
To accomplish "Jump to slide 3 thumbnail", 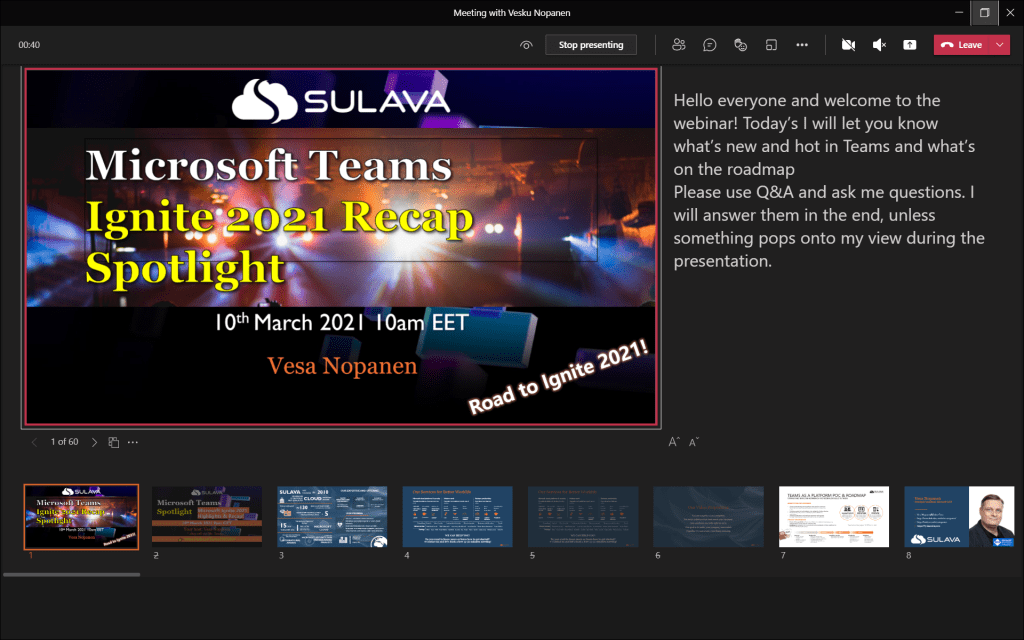I will (331, 516).
